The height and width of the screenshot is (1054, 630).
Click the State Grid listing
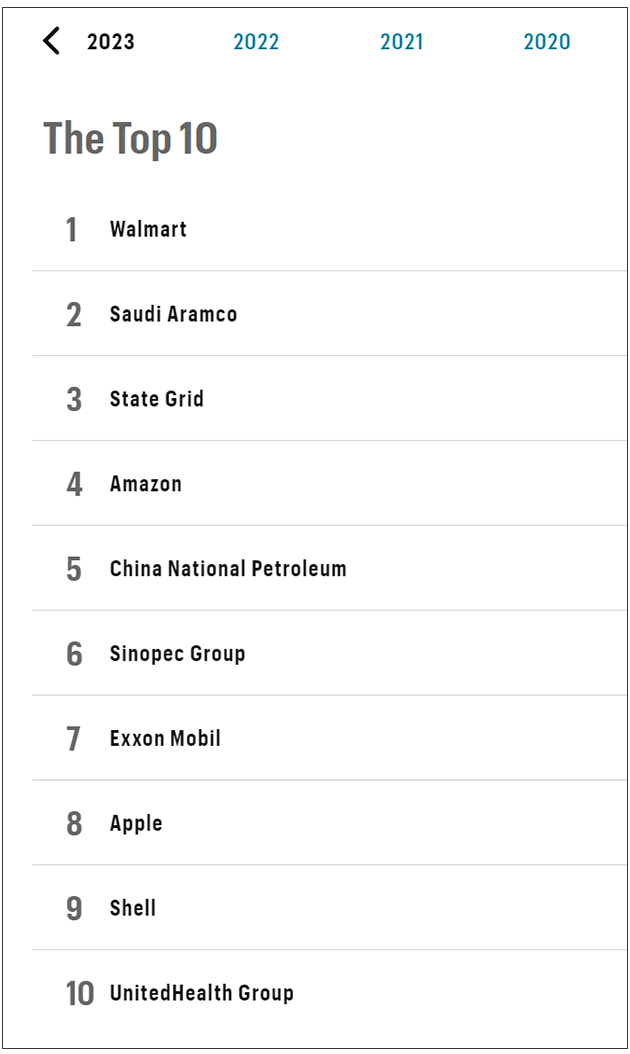(156, 399)
